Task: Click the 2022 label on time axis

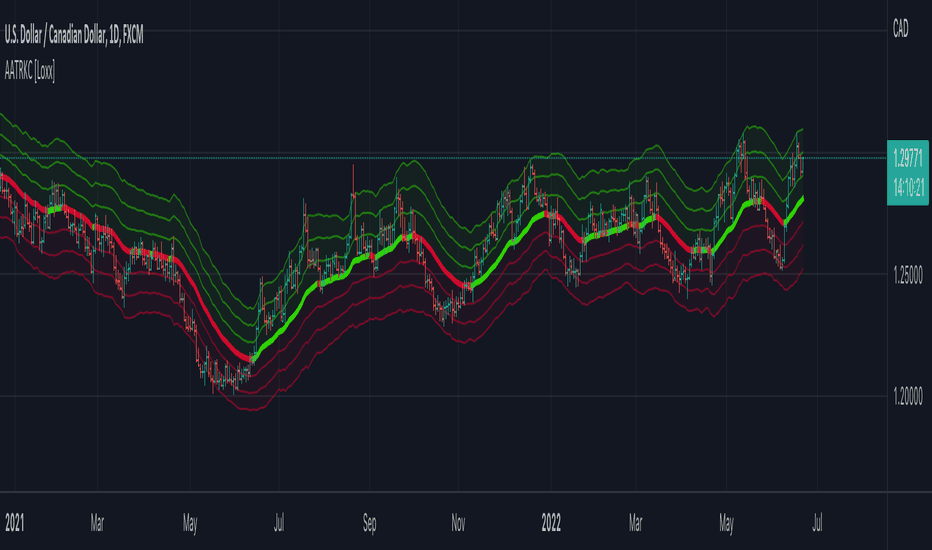Action: 551,523
